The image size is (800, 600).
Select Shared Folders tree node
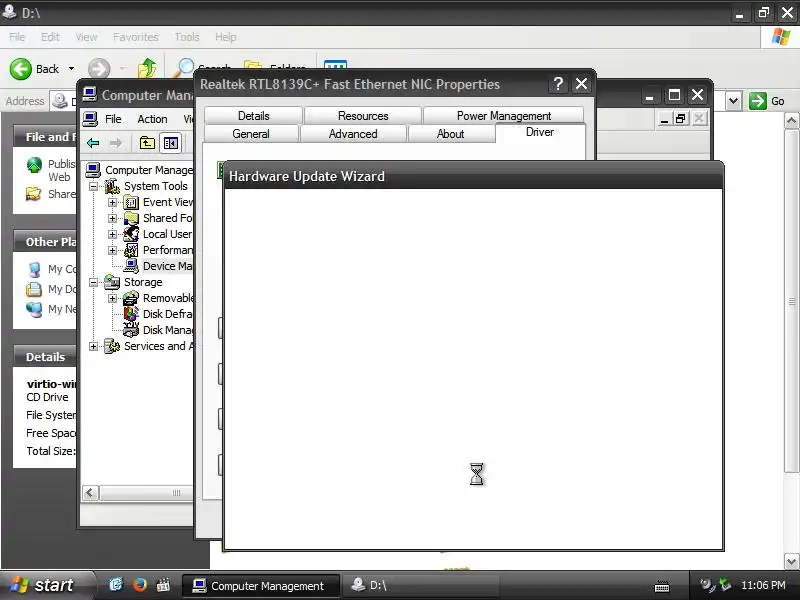(167, 218)
